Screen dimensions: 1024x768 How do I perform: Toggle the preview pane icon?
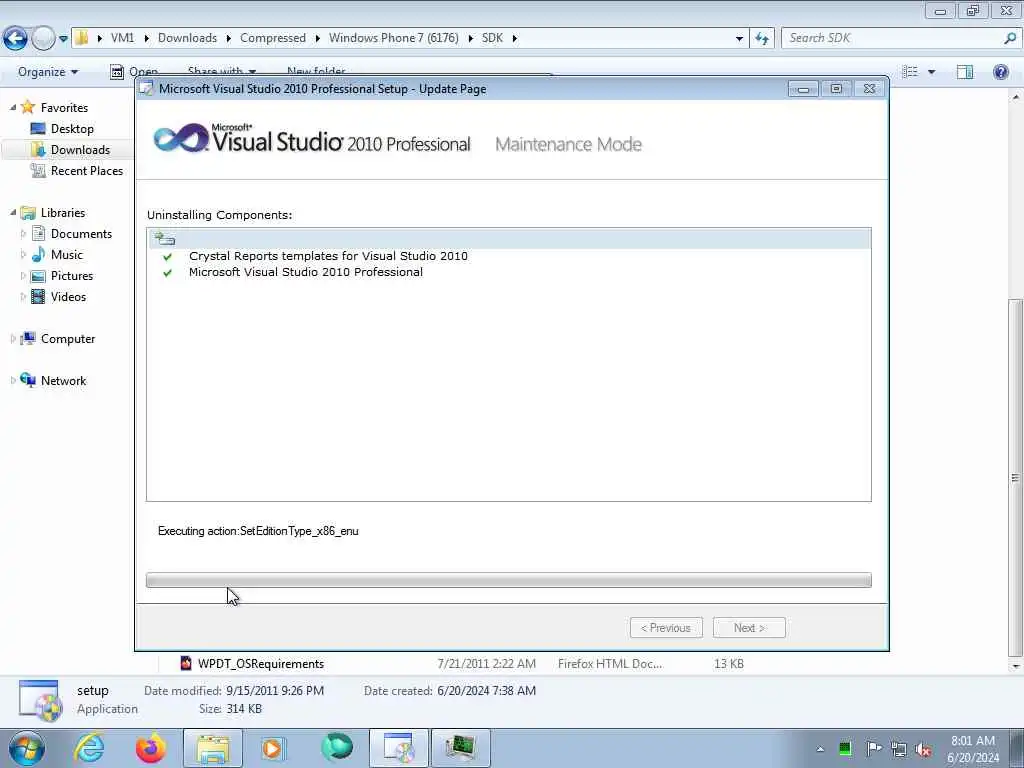pos(965,72)
